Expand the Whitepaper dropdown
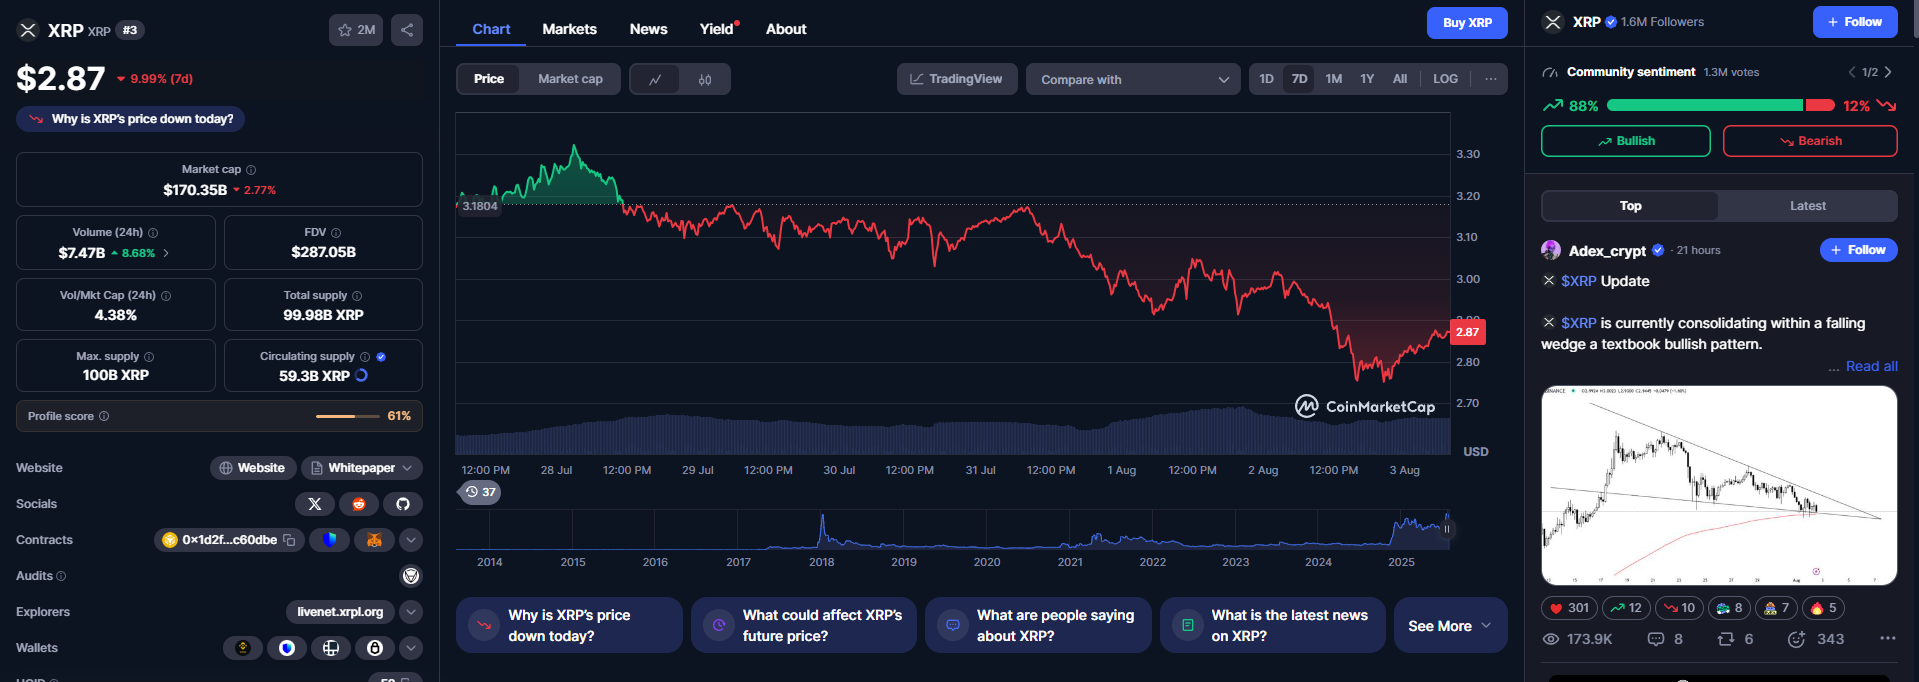Viewport: 1919px width, 682px height. click(362, 468)
